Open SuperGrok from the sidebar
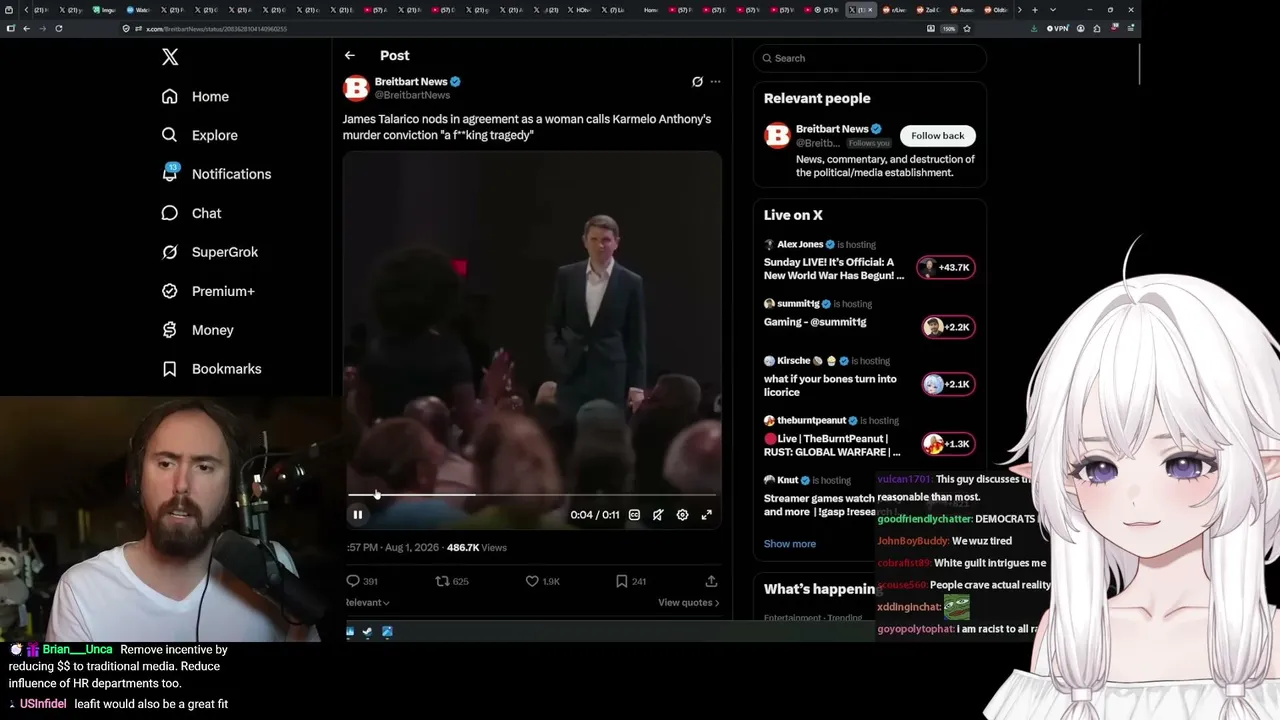 pyautogui.click(x=210, y=252)
